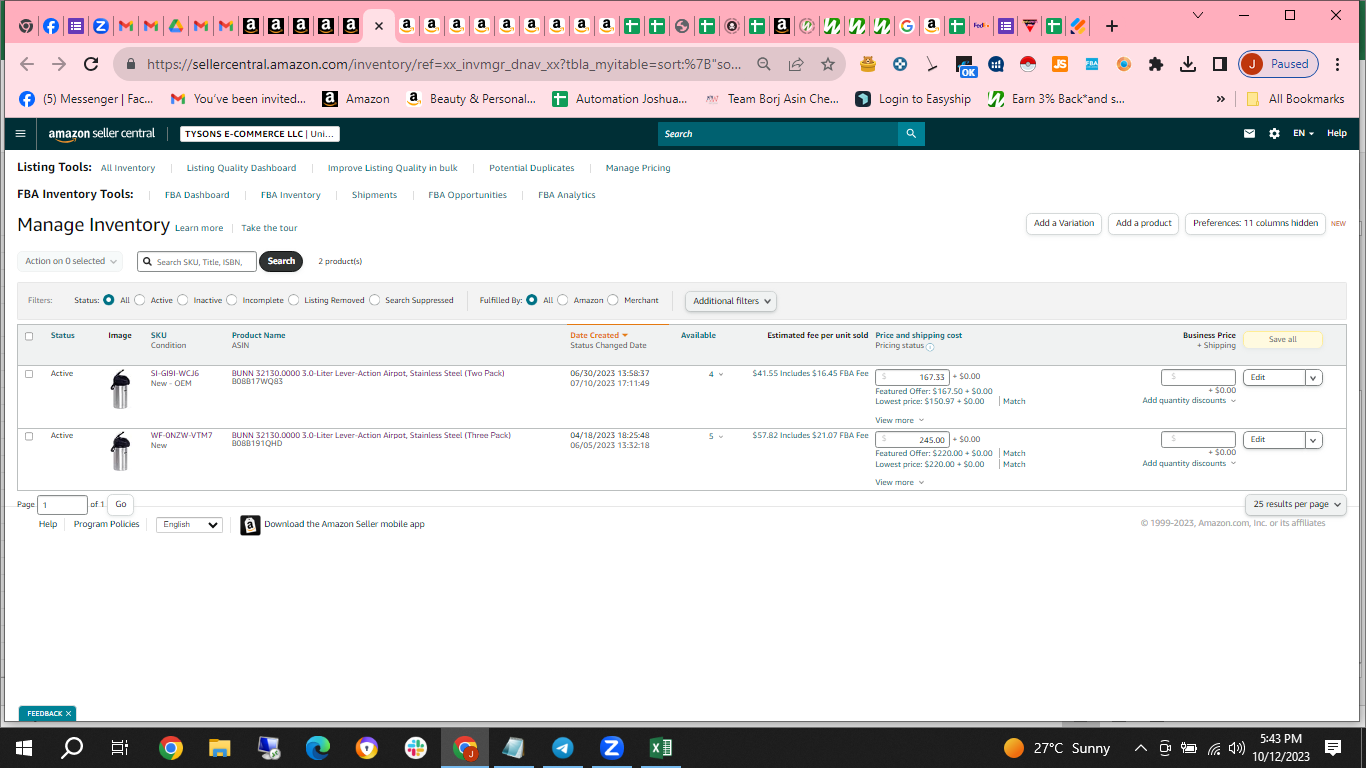The height and width of the screenshot is (768, 1366).
Task: Select the Incomplete status radio filter
Action: pyautogui.click(x=232, y=300)
